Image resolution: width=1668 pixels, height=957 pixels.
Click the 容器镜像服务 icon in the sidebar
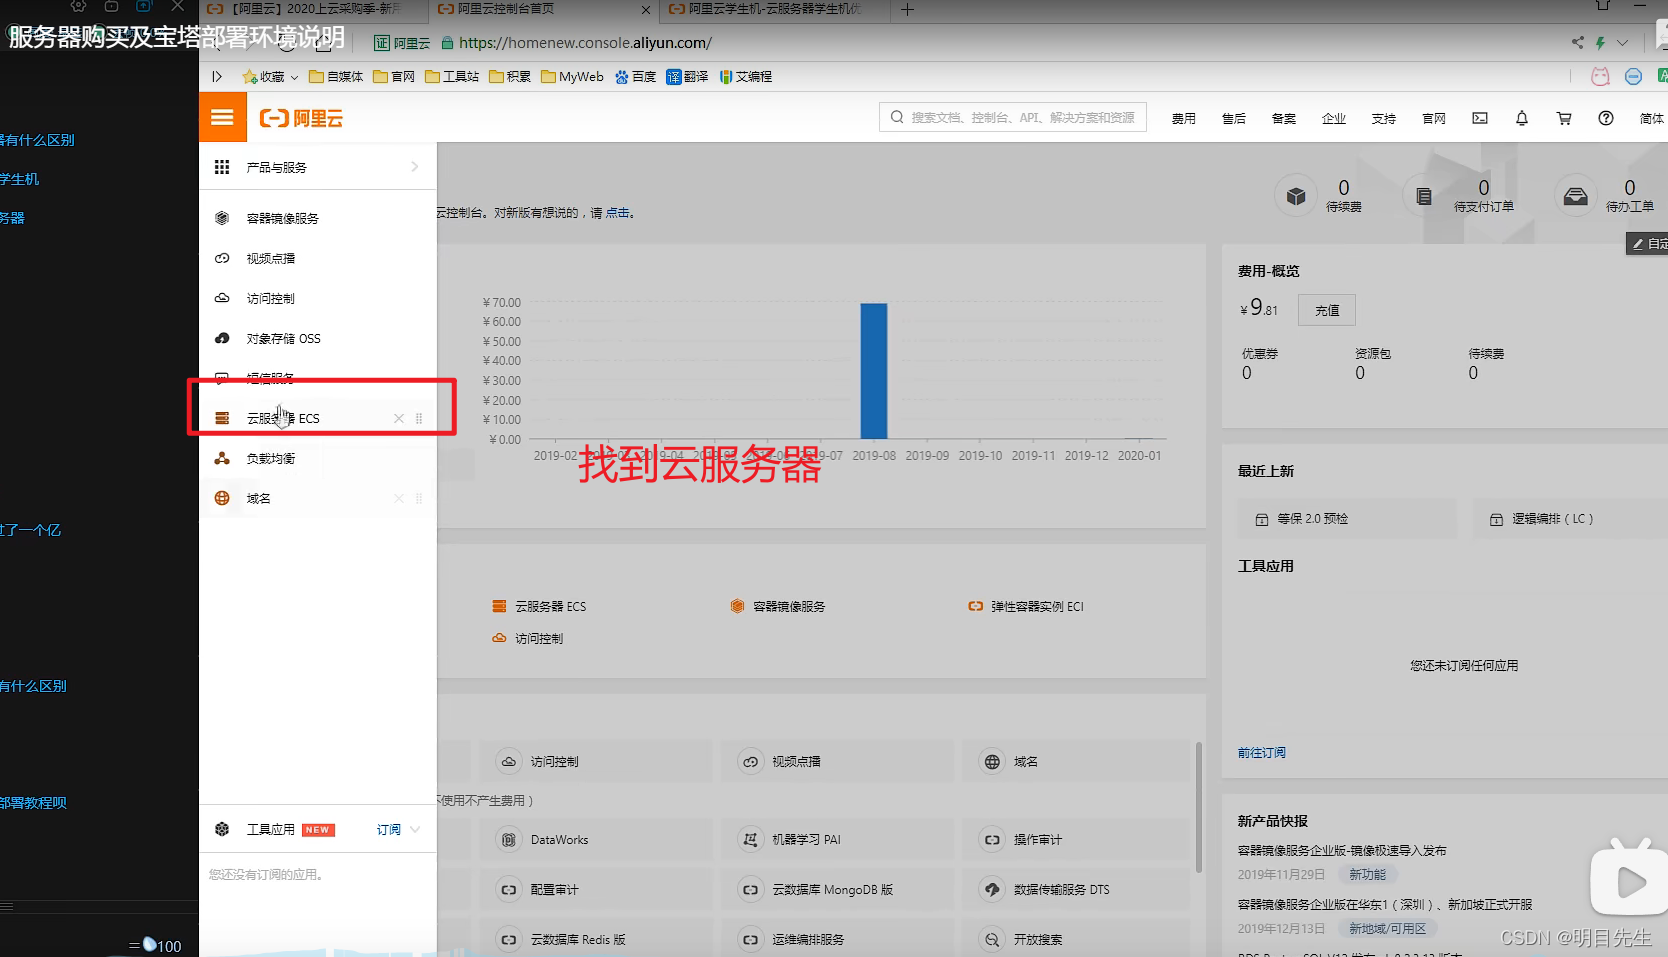point(222,218)
